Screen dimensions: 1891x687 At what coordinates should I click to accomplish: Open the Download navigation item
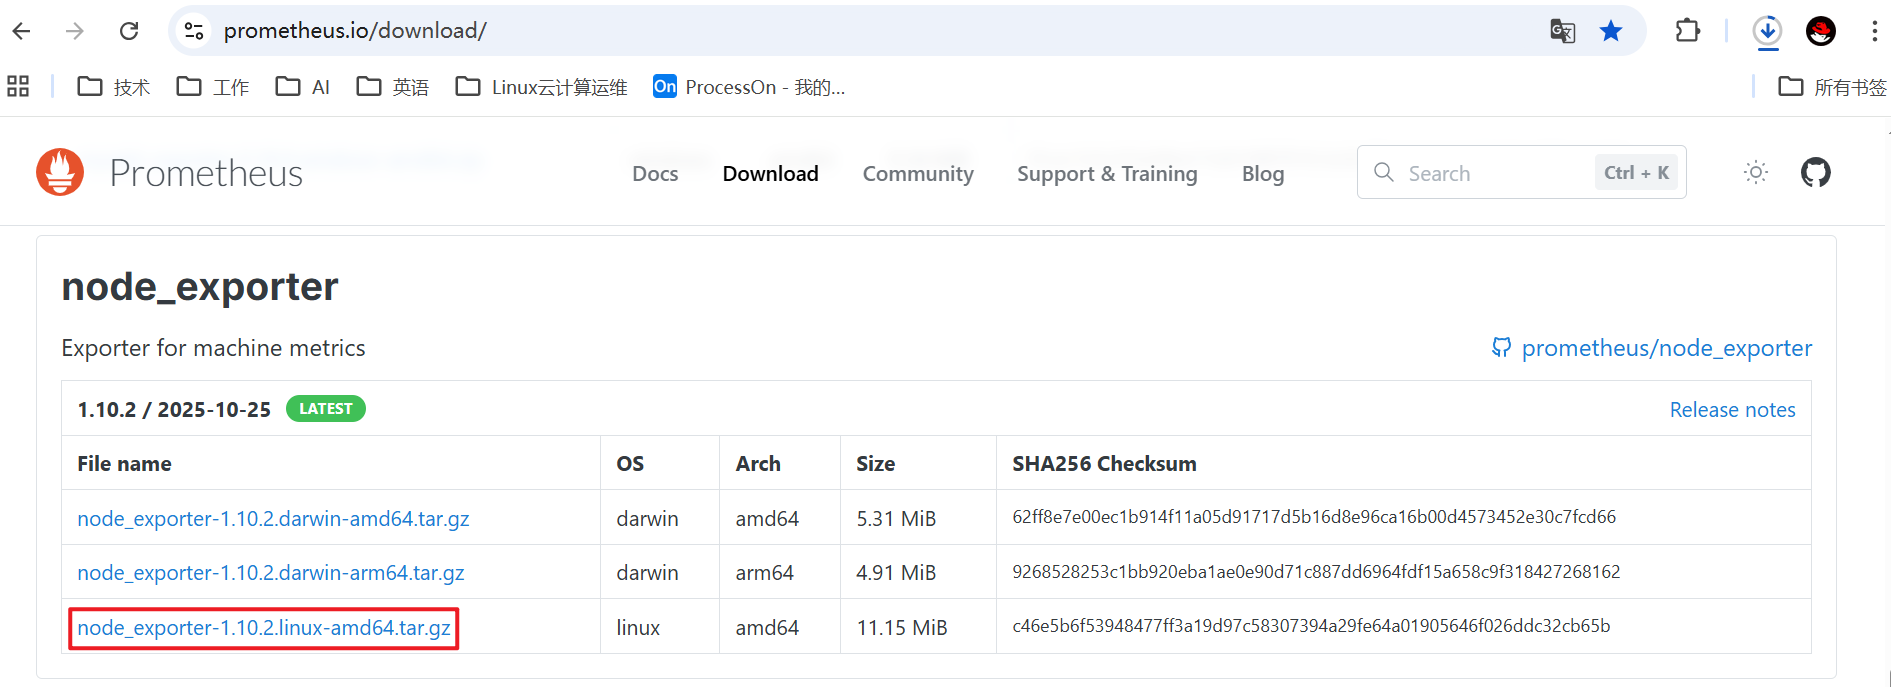[770, 174]
